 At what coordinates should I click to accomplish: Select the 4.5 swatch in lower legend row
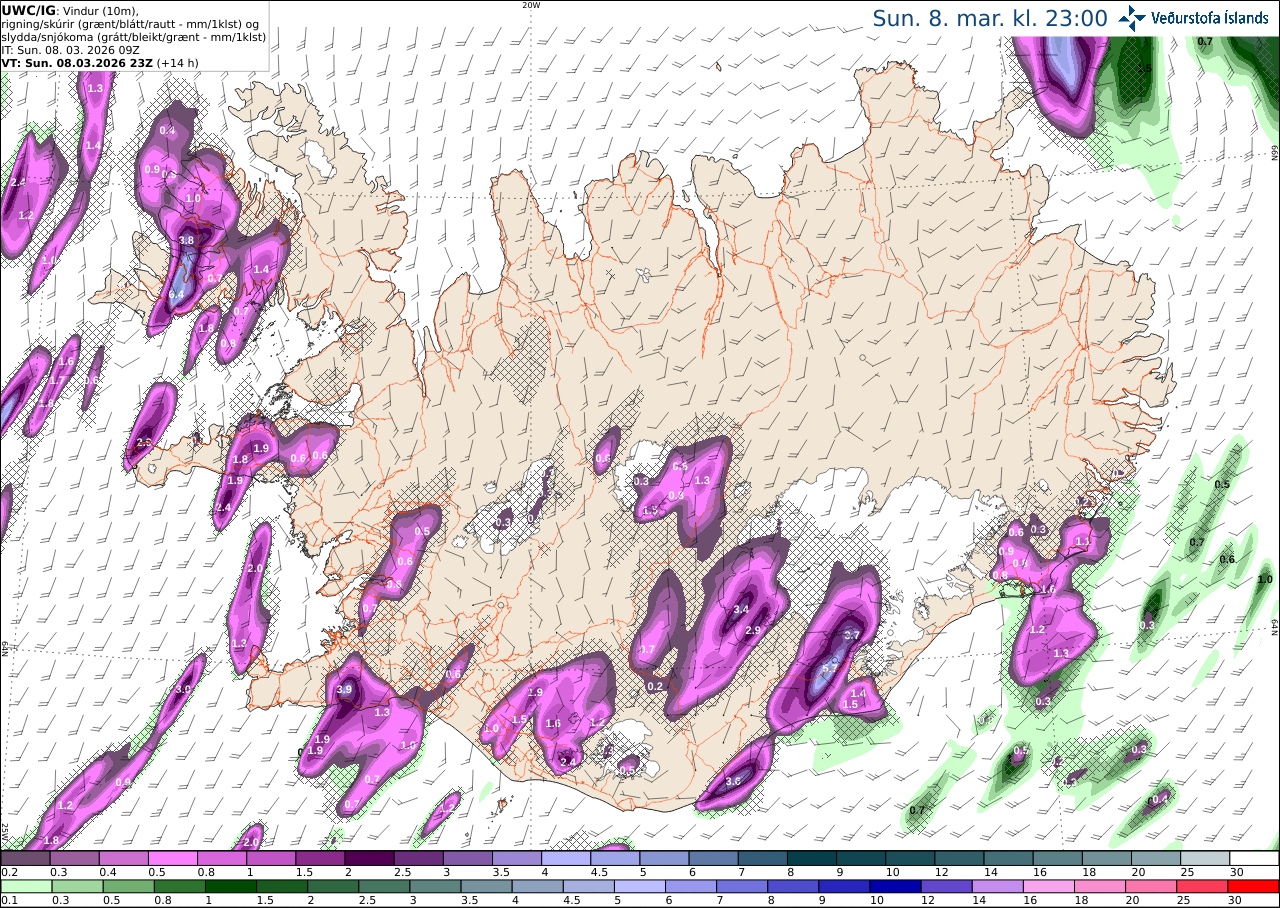point(589,886)
